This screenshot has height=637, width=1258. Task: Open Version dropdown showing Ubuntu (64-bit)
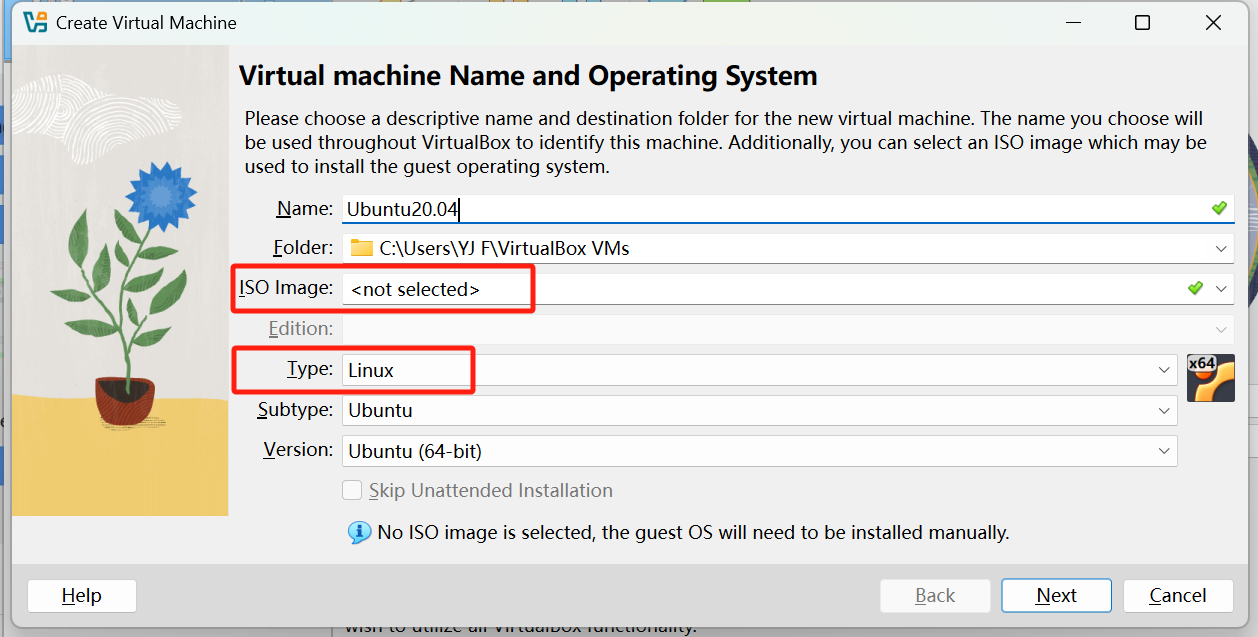pos(1164,451)
